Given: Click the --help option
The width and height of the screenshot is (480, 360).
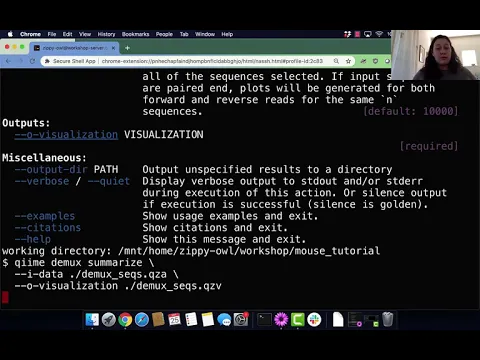Looking at the screenshot, I should [x=33, y=239].
